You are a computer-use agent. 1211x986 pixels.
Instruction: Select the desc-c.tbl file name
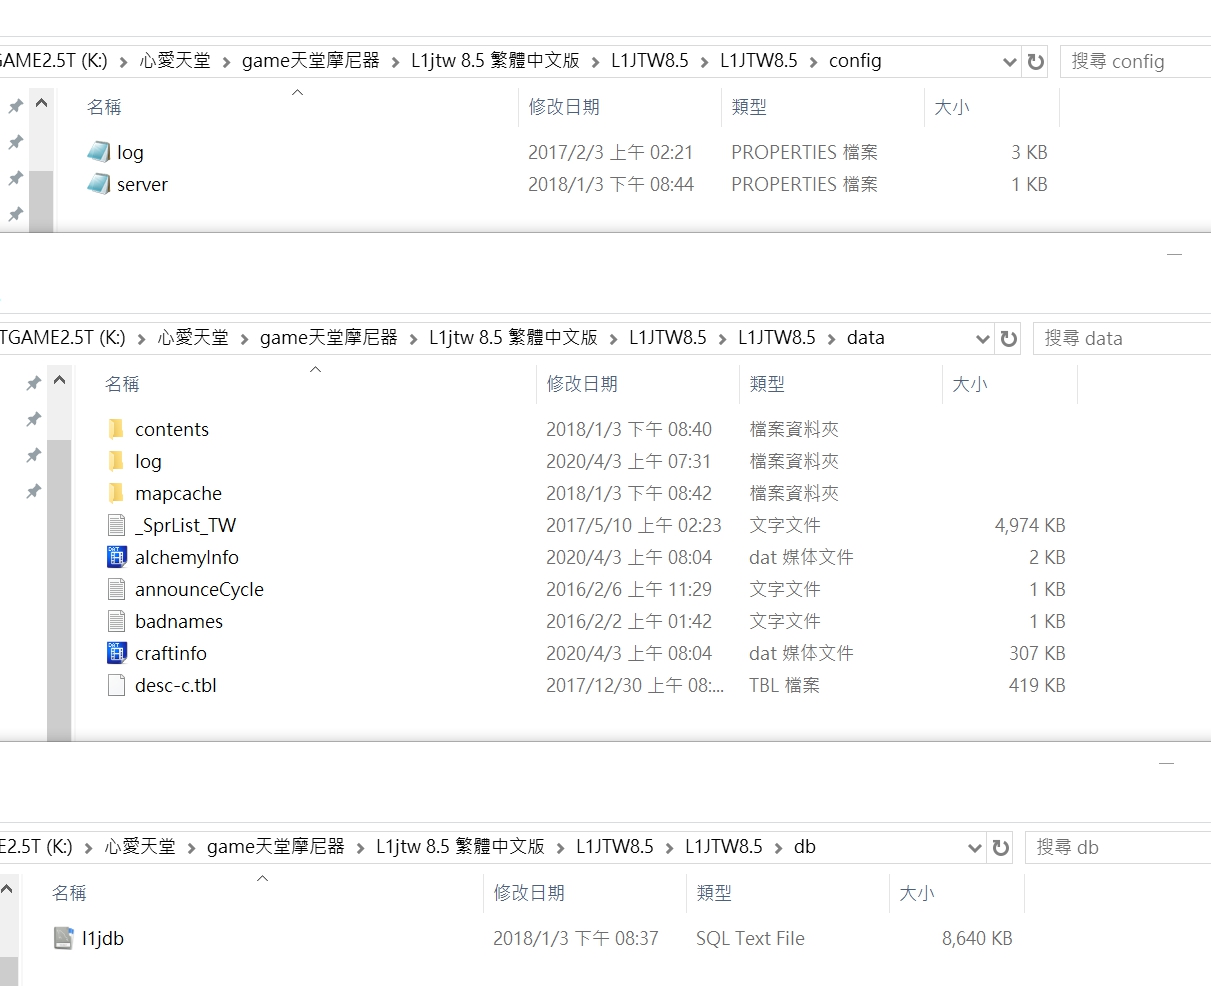pyautogui.click(x=176, y=686)
